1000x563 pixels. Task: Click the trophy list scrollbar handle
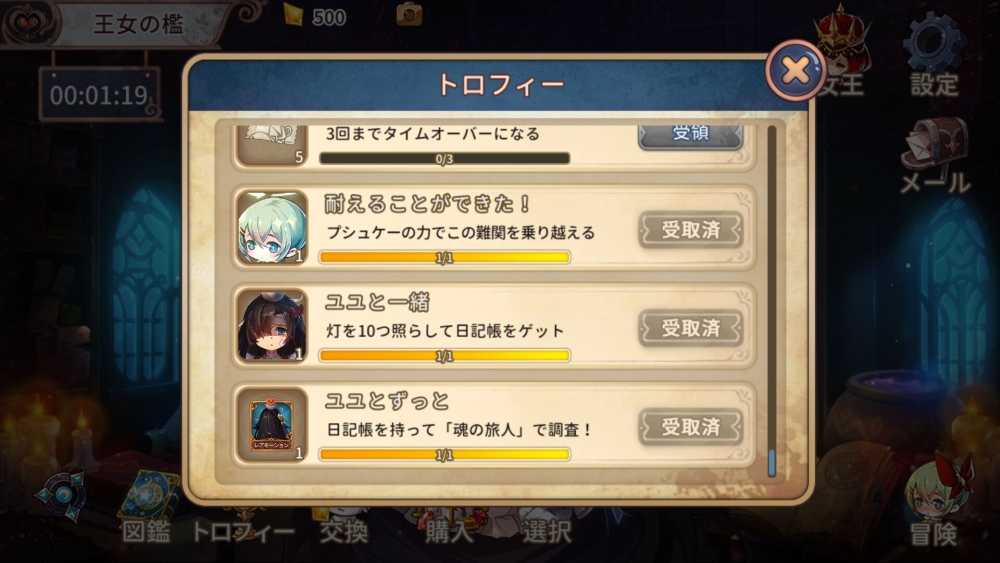(x=772, y=463)
